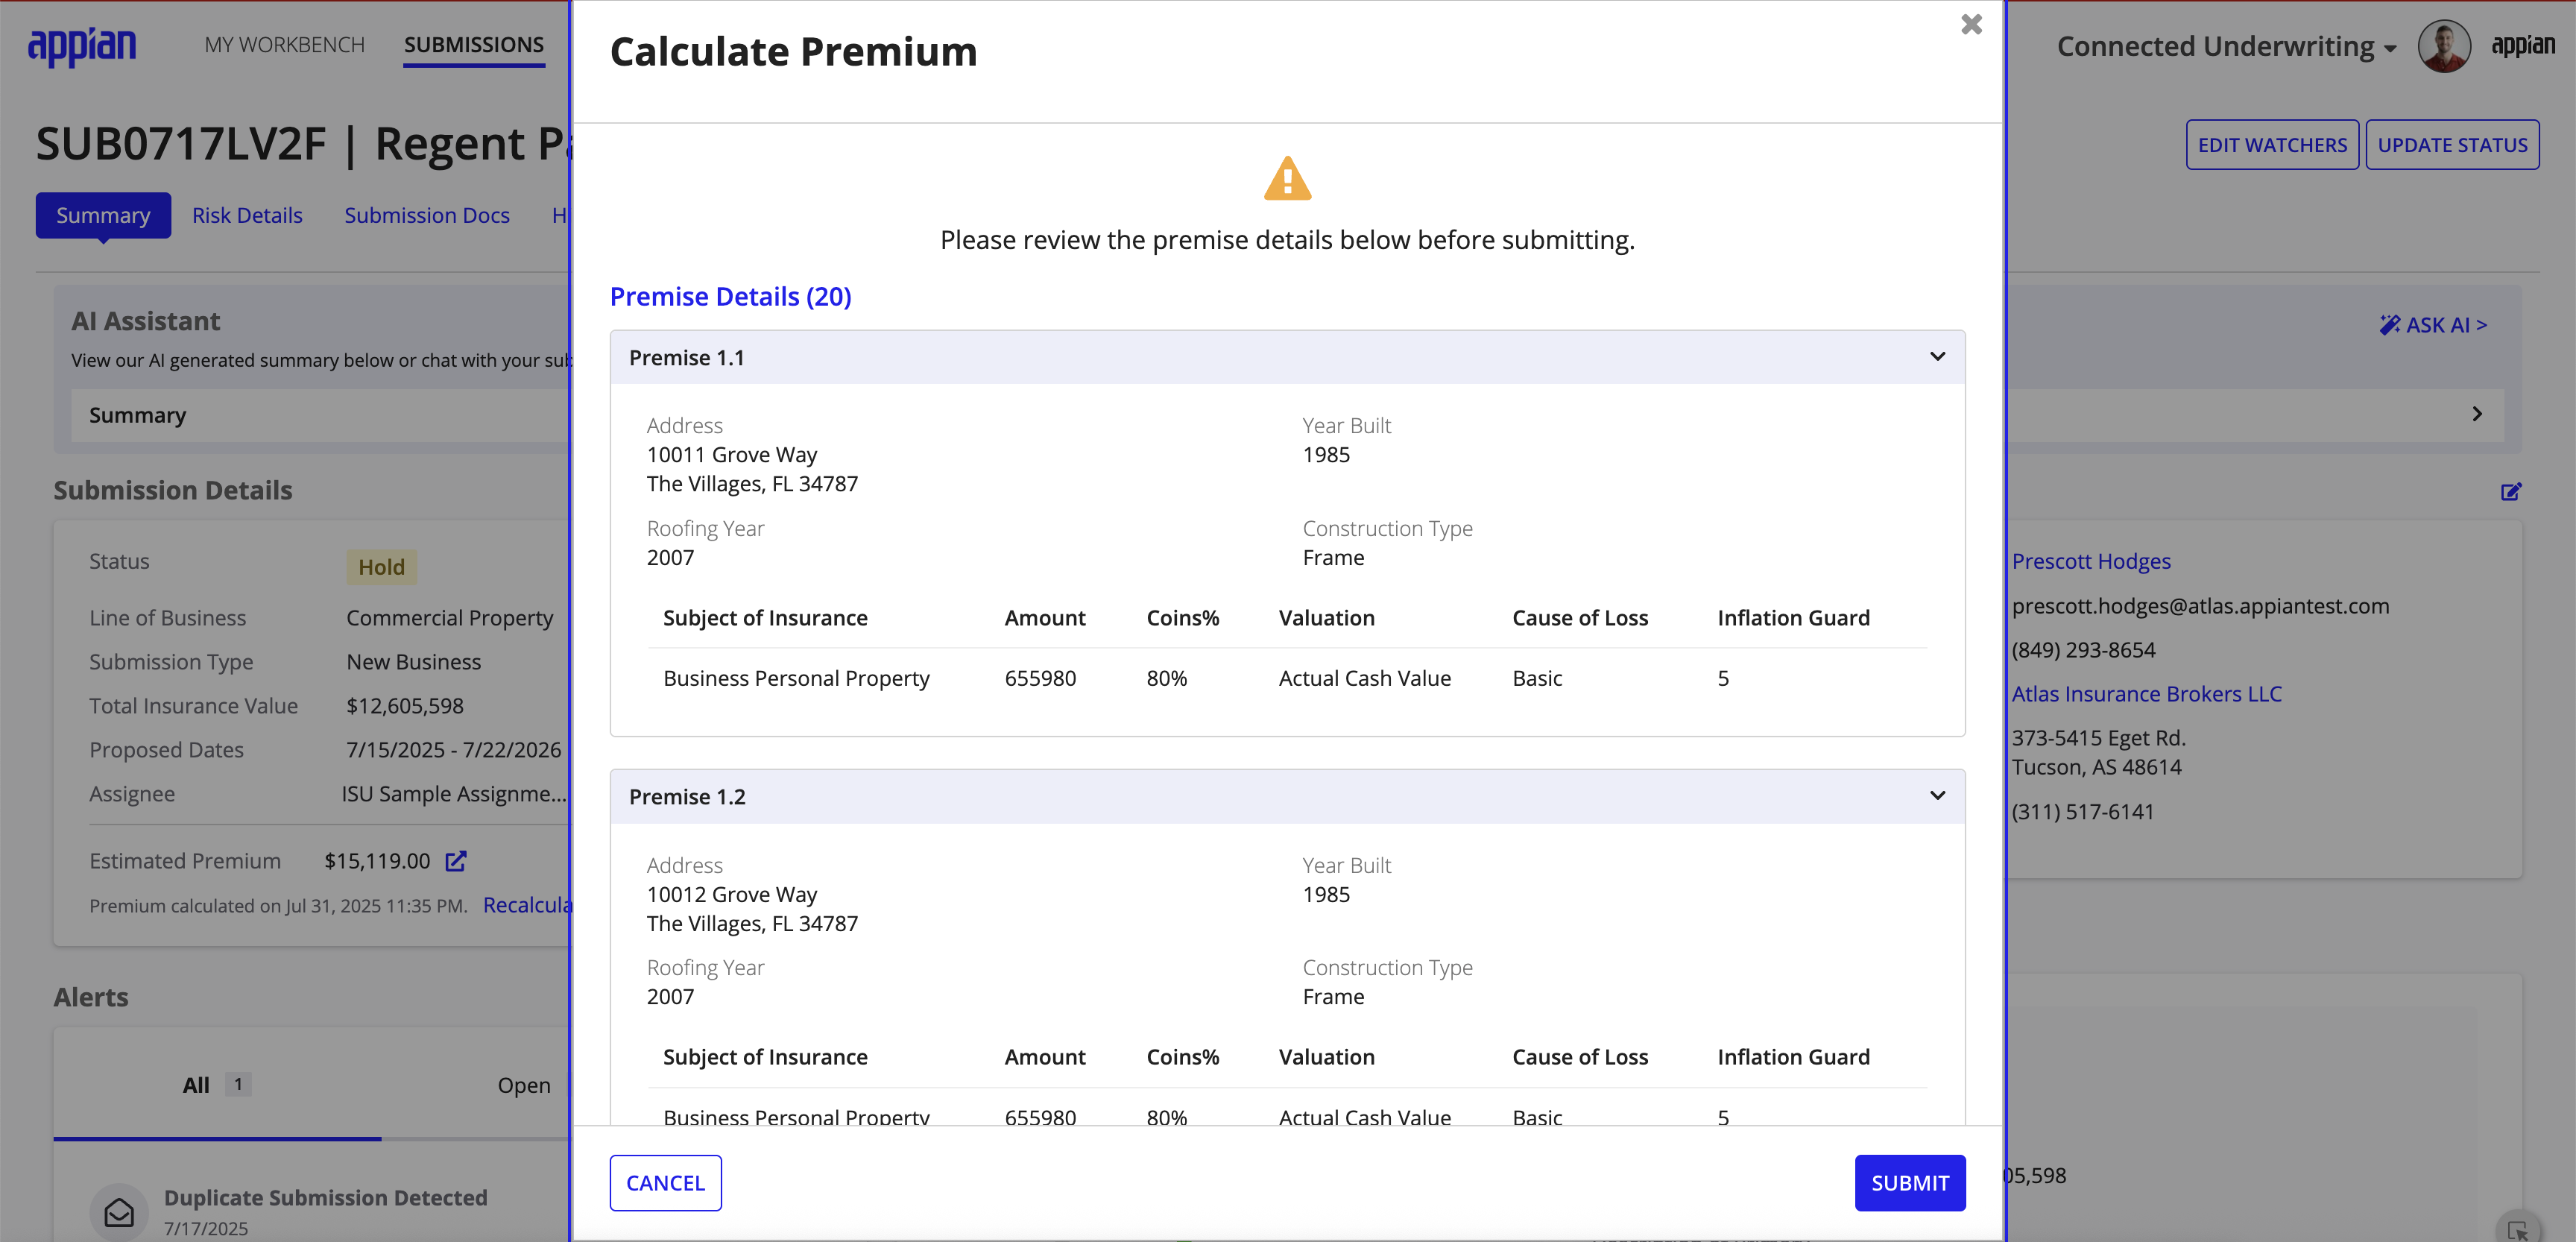Click the Premise Details (20) heading

(730, 296)
